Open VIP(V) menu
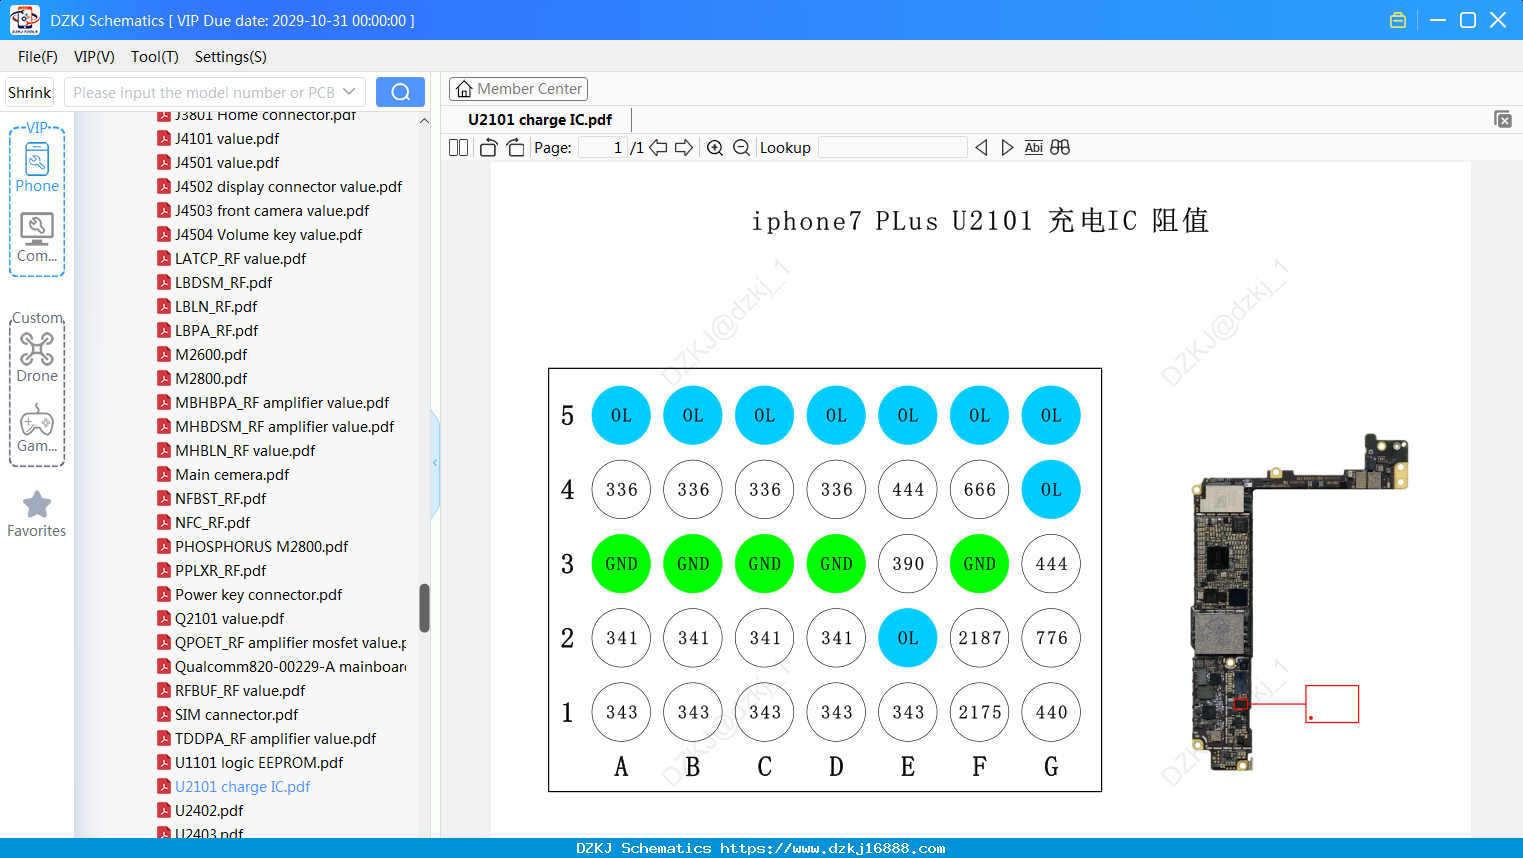The width and height of the screenshot is (1523, 858). coord(94,57)
